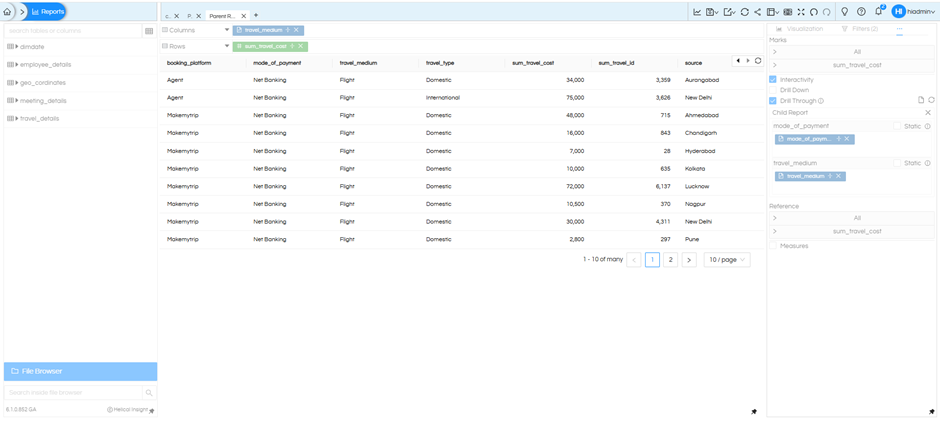Toggle fullscreen with the expand icon

pyautogui.click(x=801, y=12)
